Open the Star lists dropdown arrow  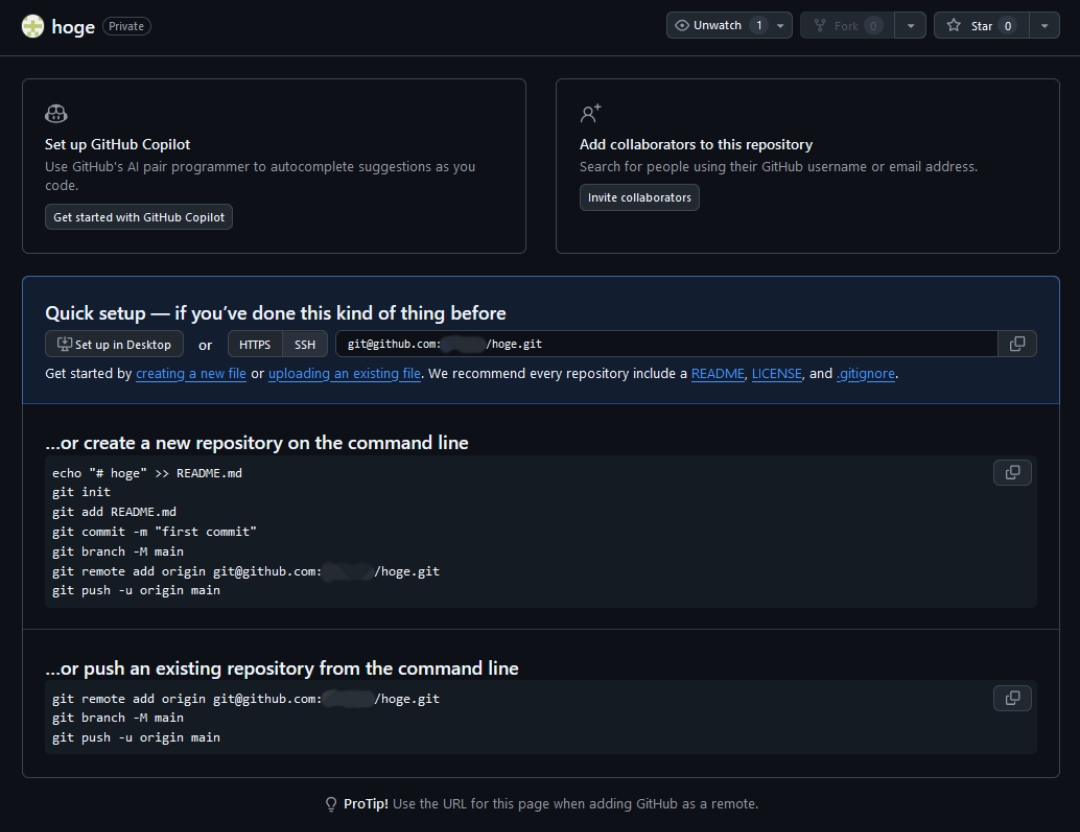1043,26
